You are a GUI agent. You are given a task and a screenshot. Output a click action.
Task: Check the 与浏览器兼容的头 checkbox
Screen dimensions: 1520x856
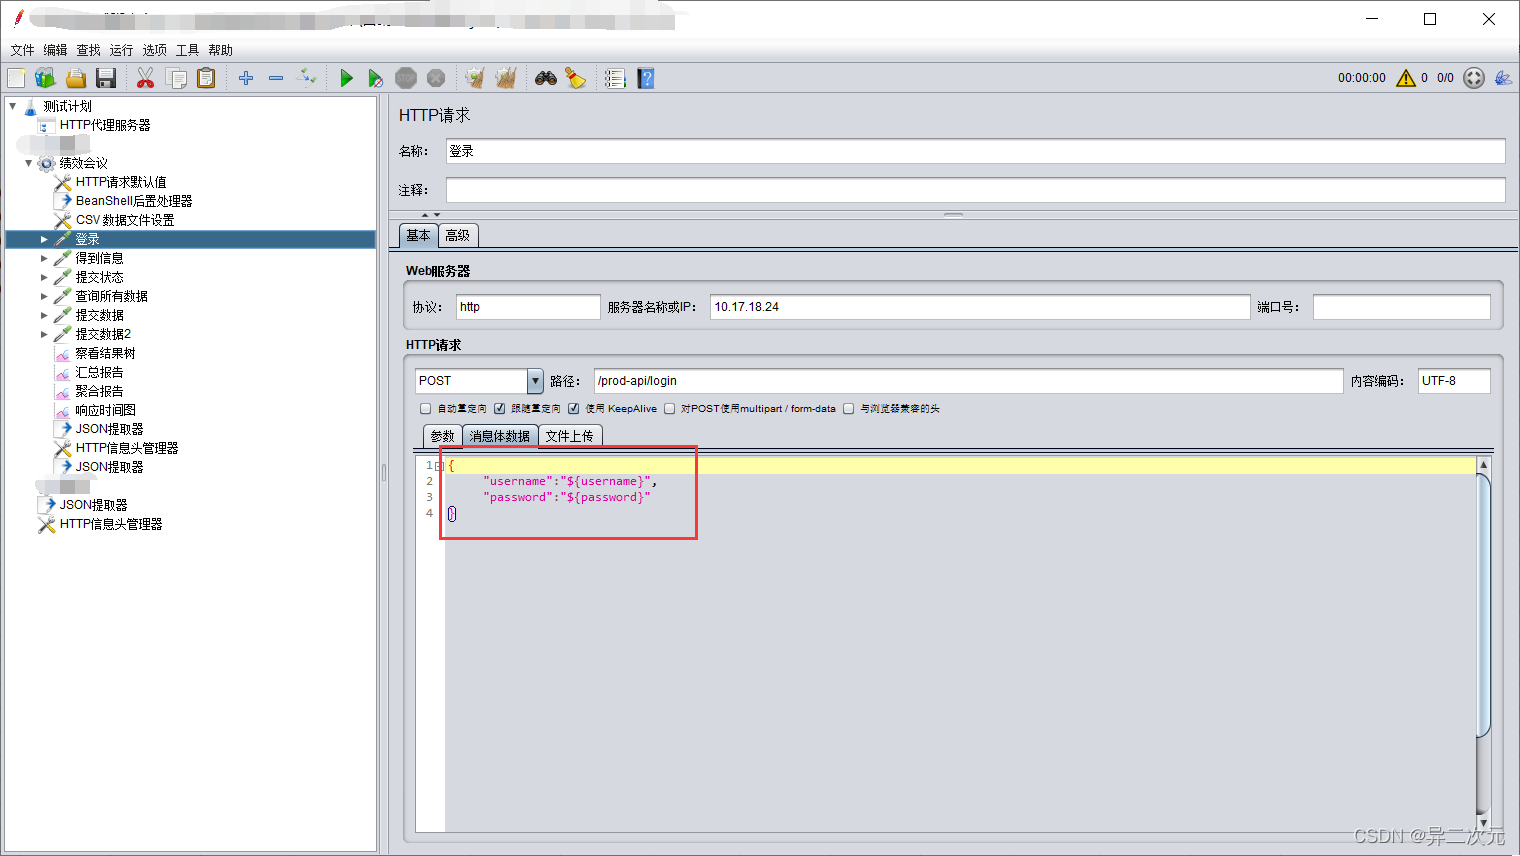[849, 409]
